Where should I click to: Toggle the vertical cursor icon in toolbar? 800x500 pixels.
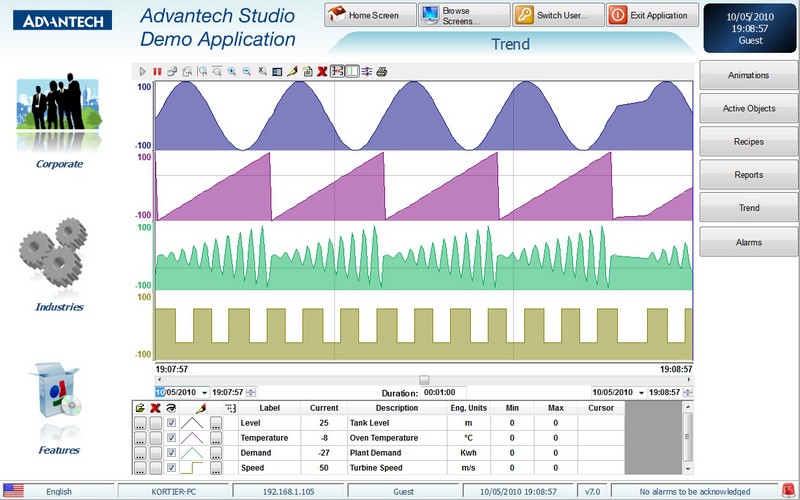[x=352, y=71]
